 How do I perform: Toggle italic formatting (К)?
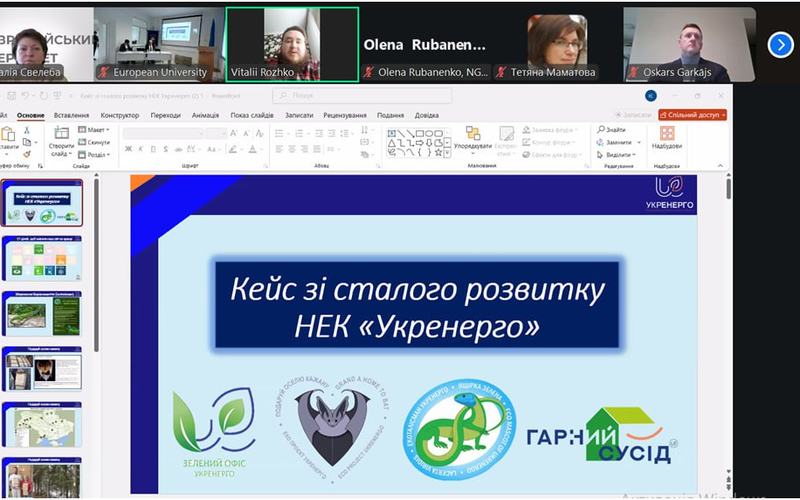pos(141,149)
